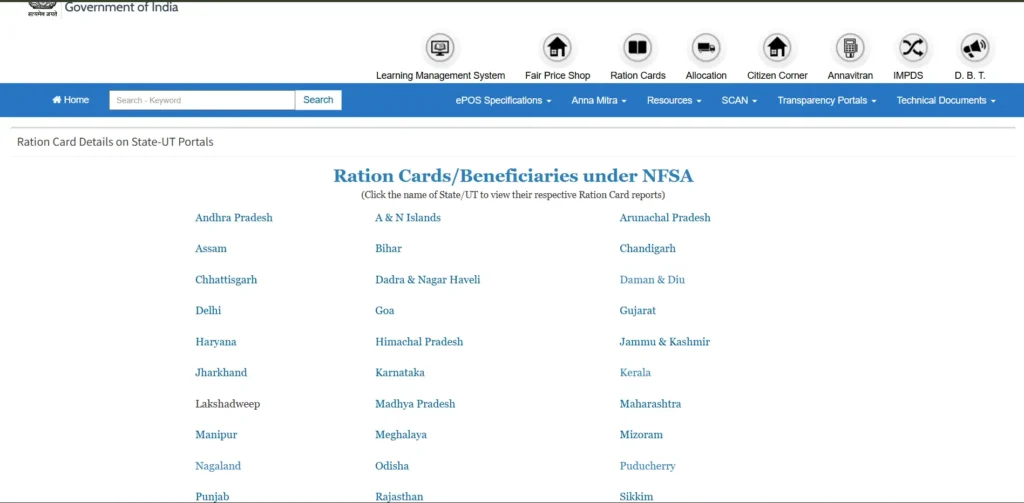The height and width of the screenshot is (503, 1024).
Task: Select the Allocation truck icon
Action: [706, 48]
